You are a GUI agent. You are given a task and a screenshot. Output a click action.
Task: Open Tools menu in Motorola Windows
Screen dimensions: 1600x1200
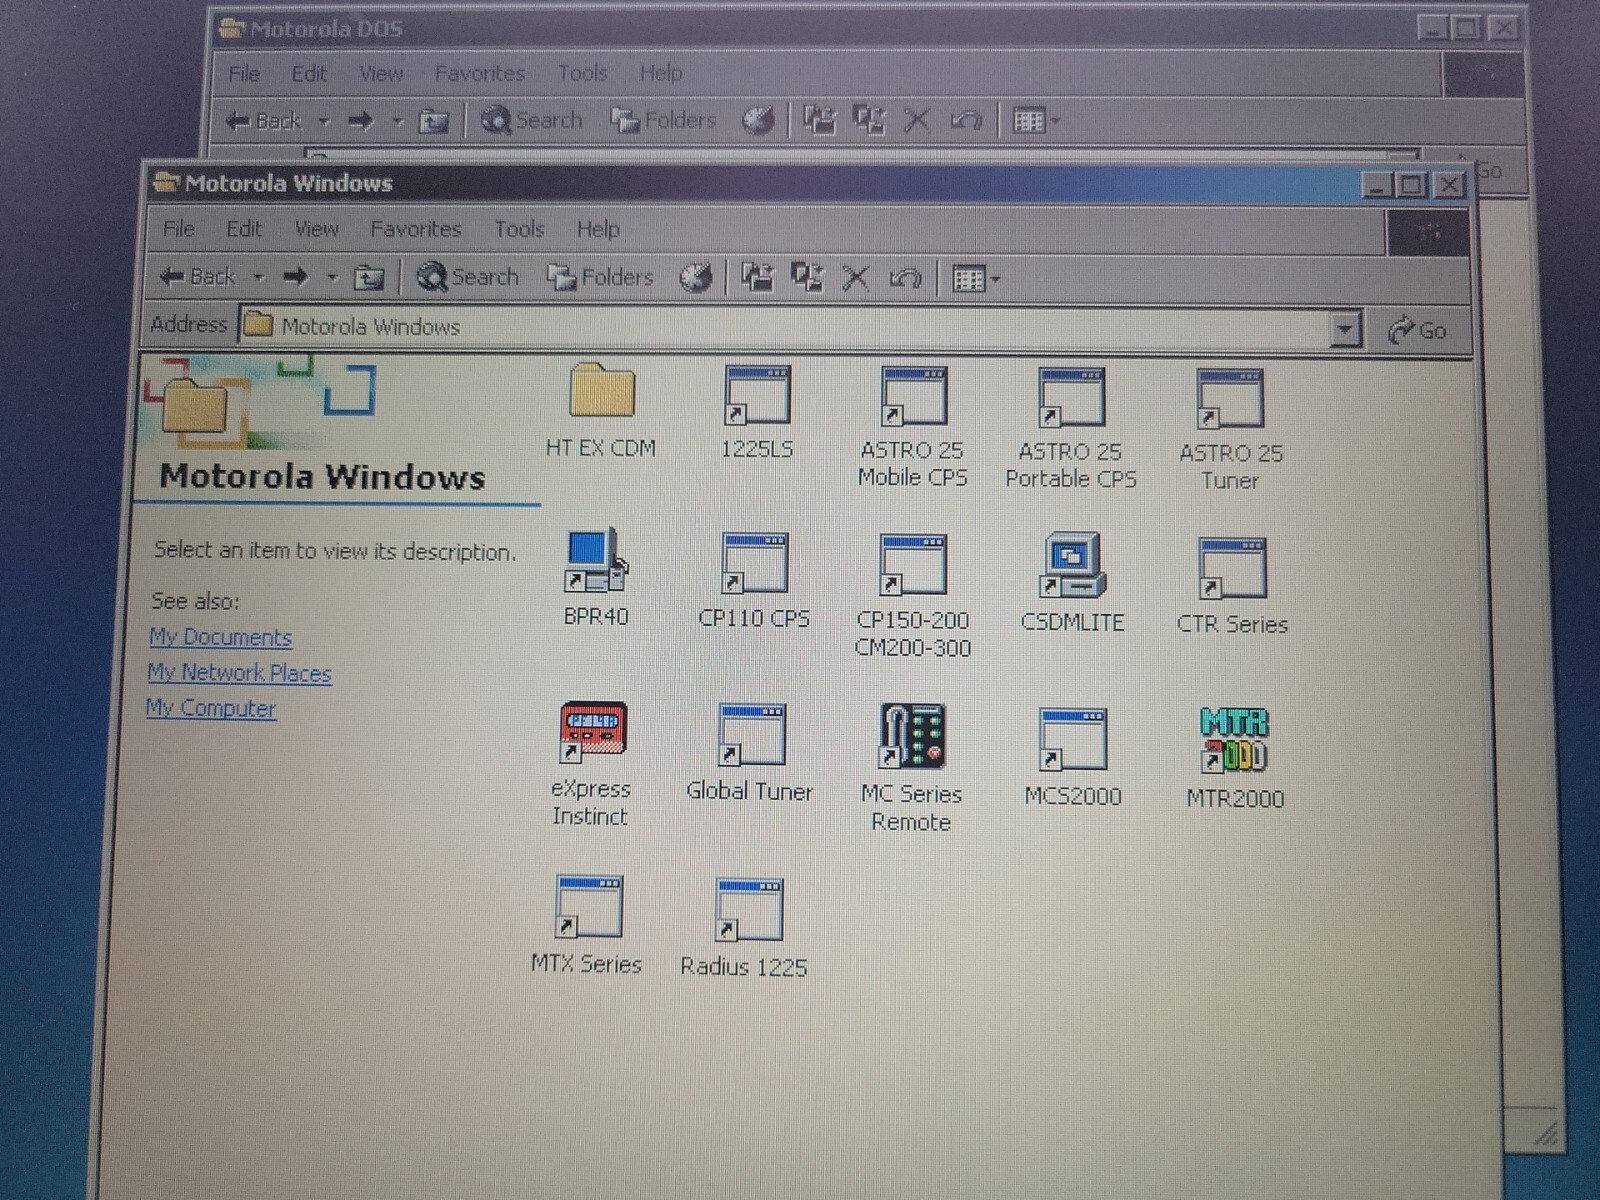coord(519,229)
